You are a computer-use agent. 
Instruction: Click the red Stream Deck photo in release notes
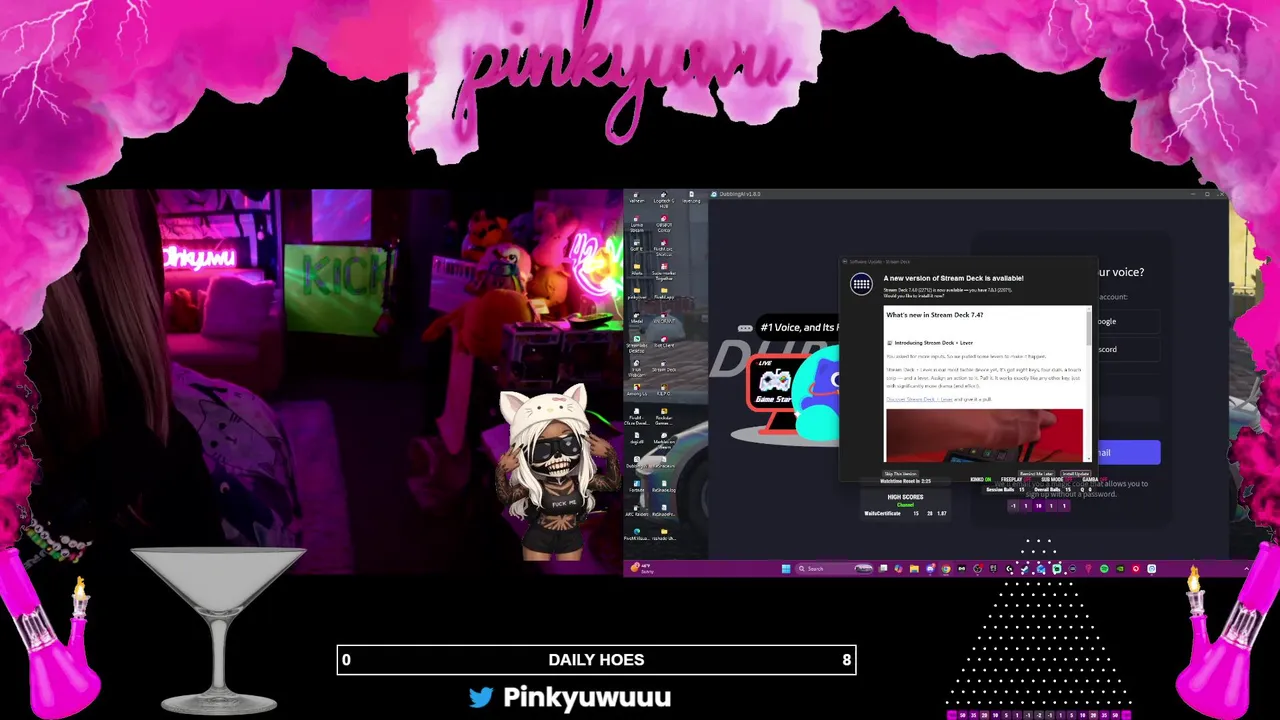[x=984, y=436]
